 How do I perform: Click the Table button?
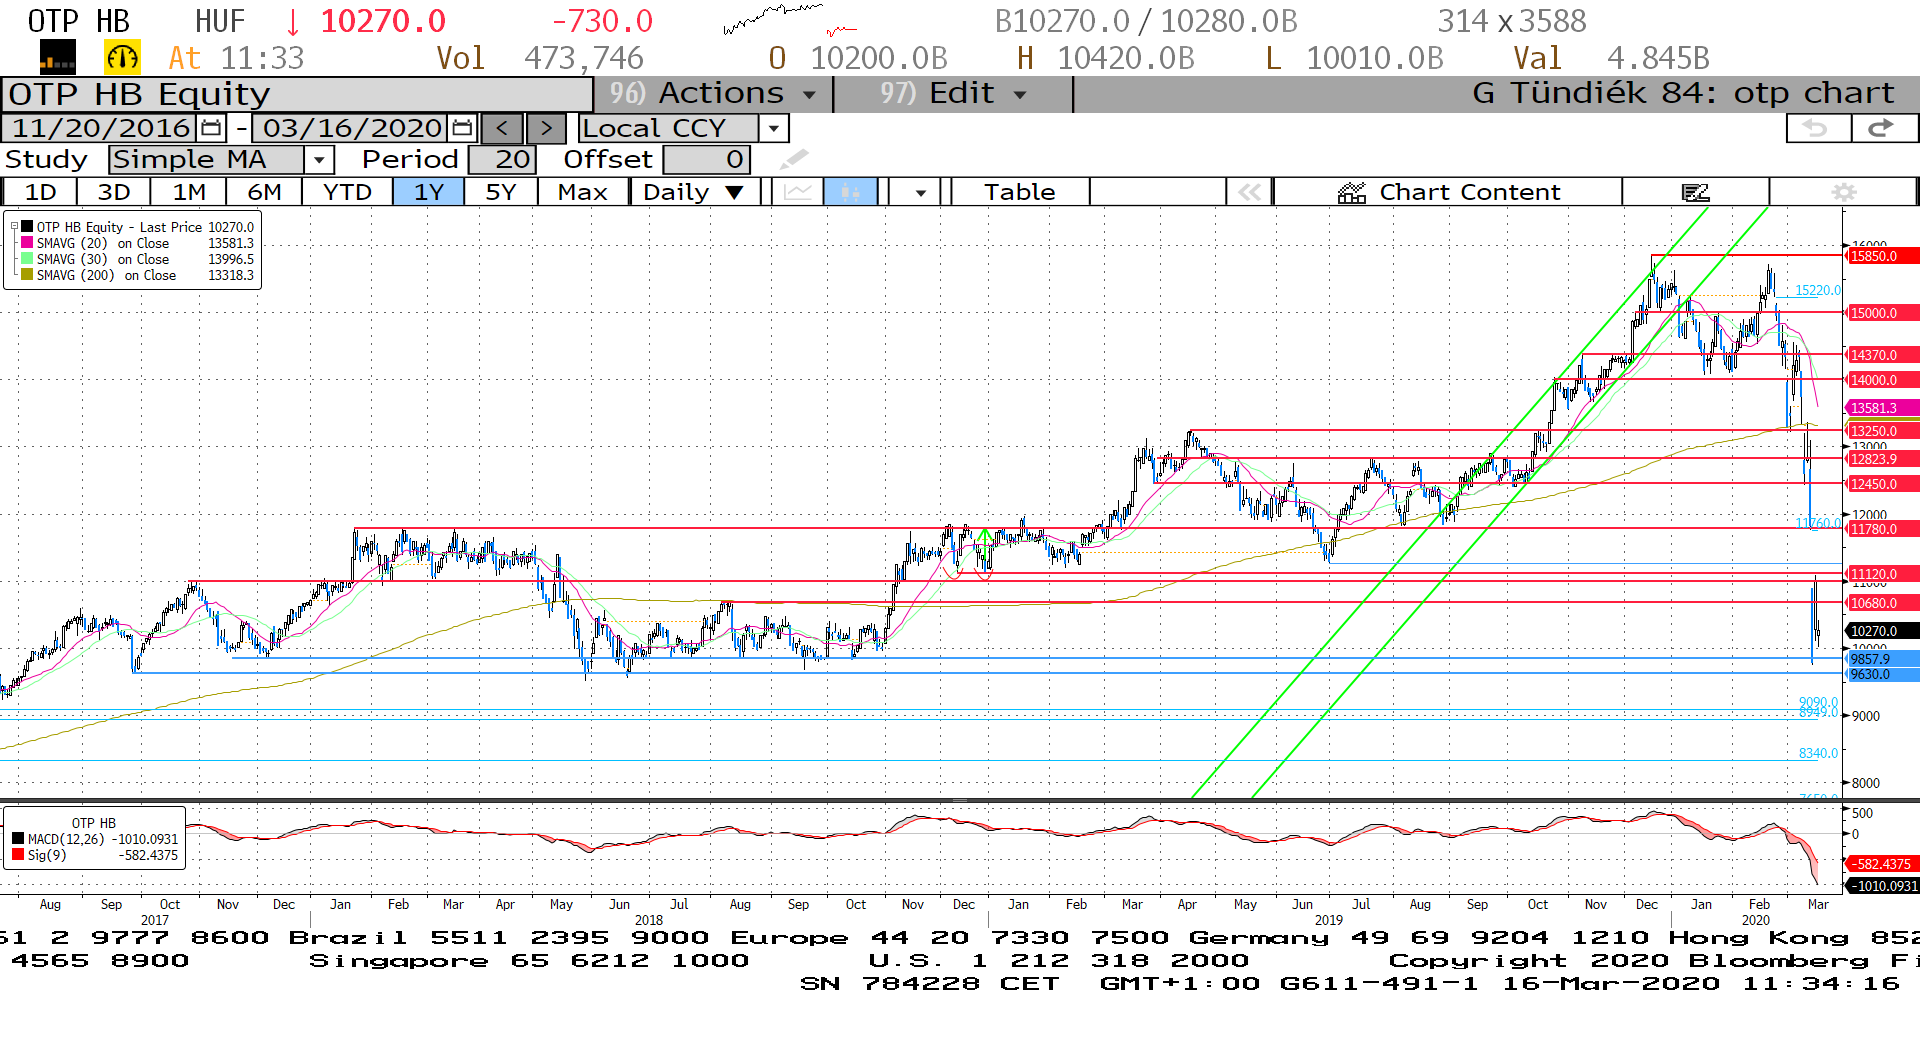(x=1019, y=192)
